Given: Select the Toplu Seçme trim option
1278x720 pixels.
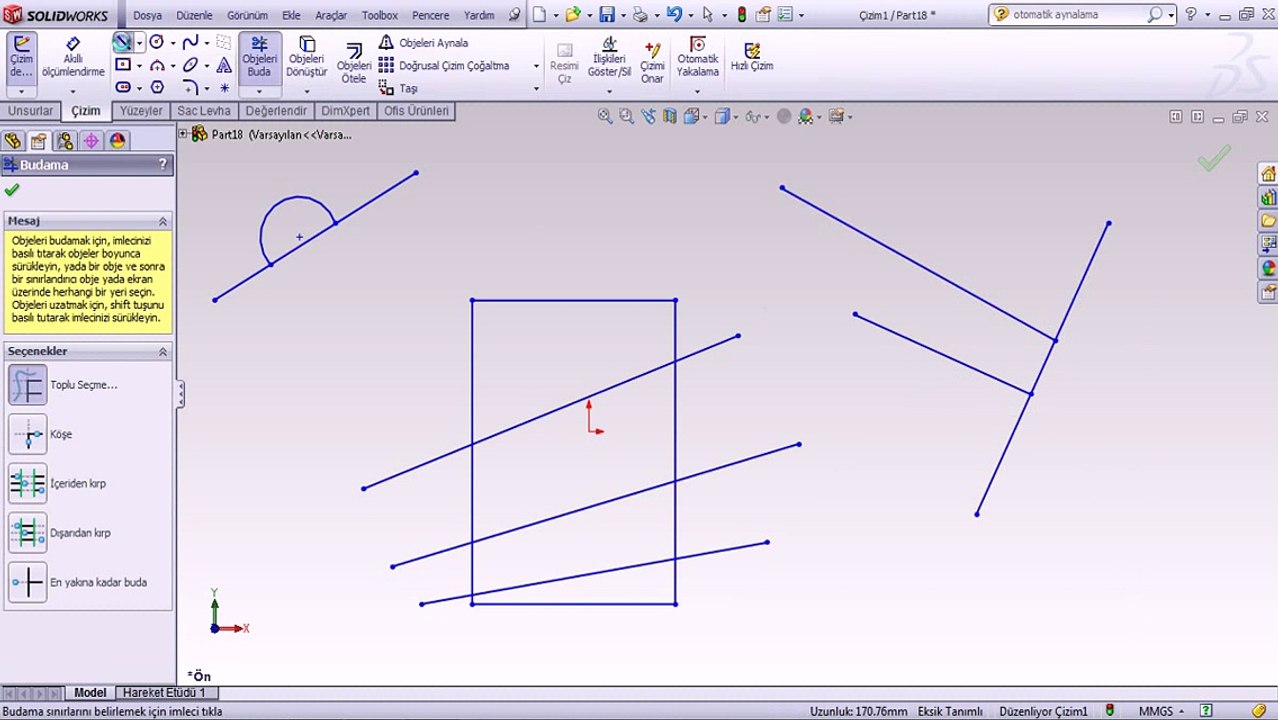Looking at the screenshot, I should (28, 385).
